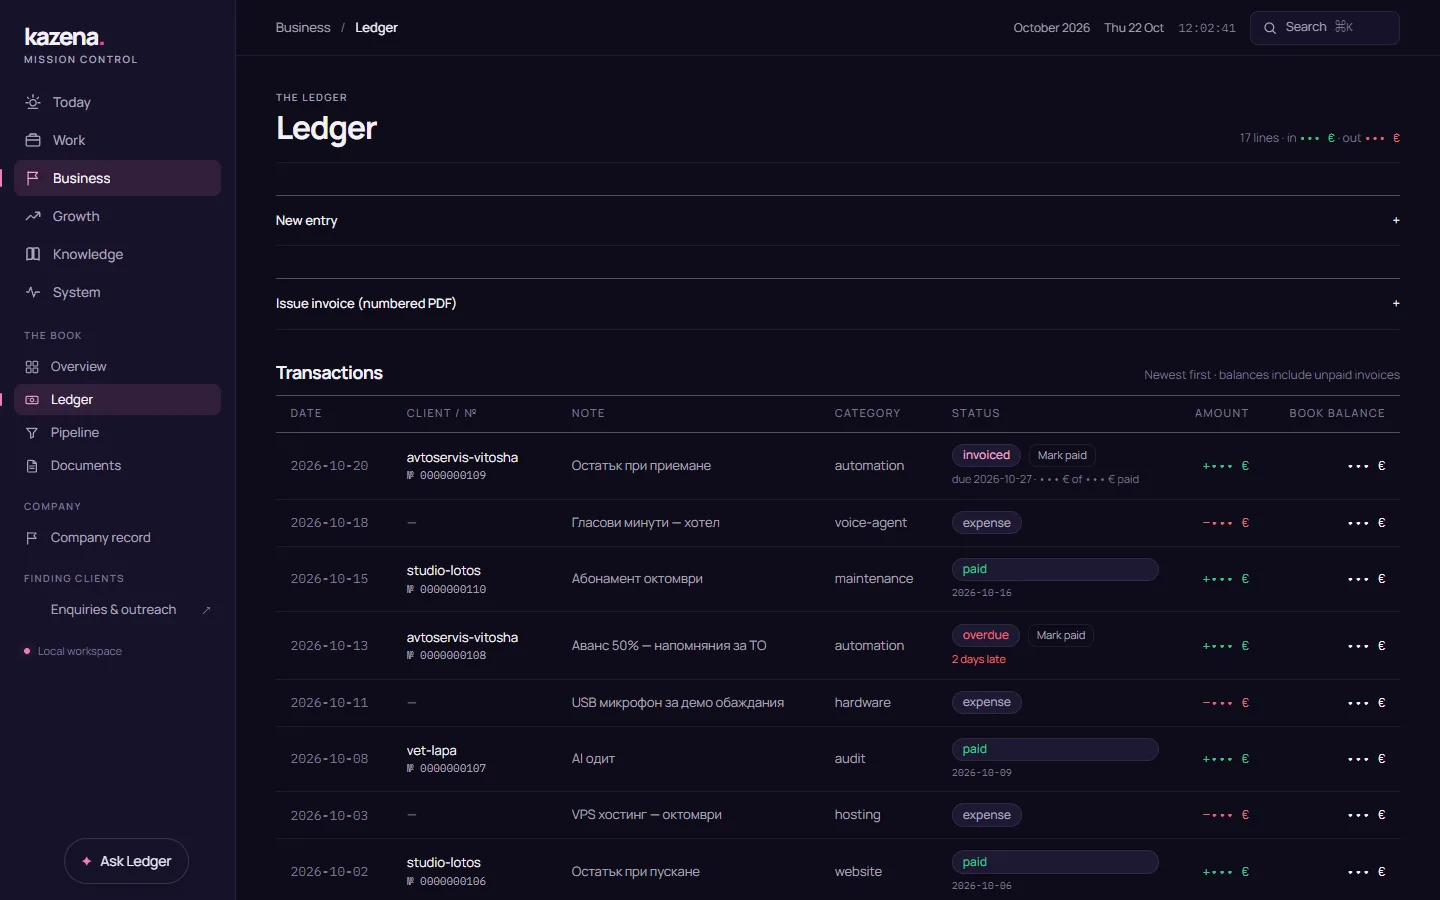
Task: Mark overdue invoice 0000000108 as paid
Action: (x=1061, y=635)
